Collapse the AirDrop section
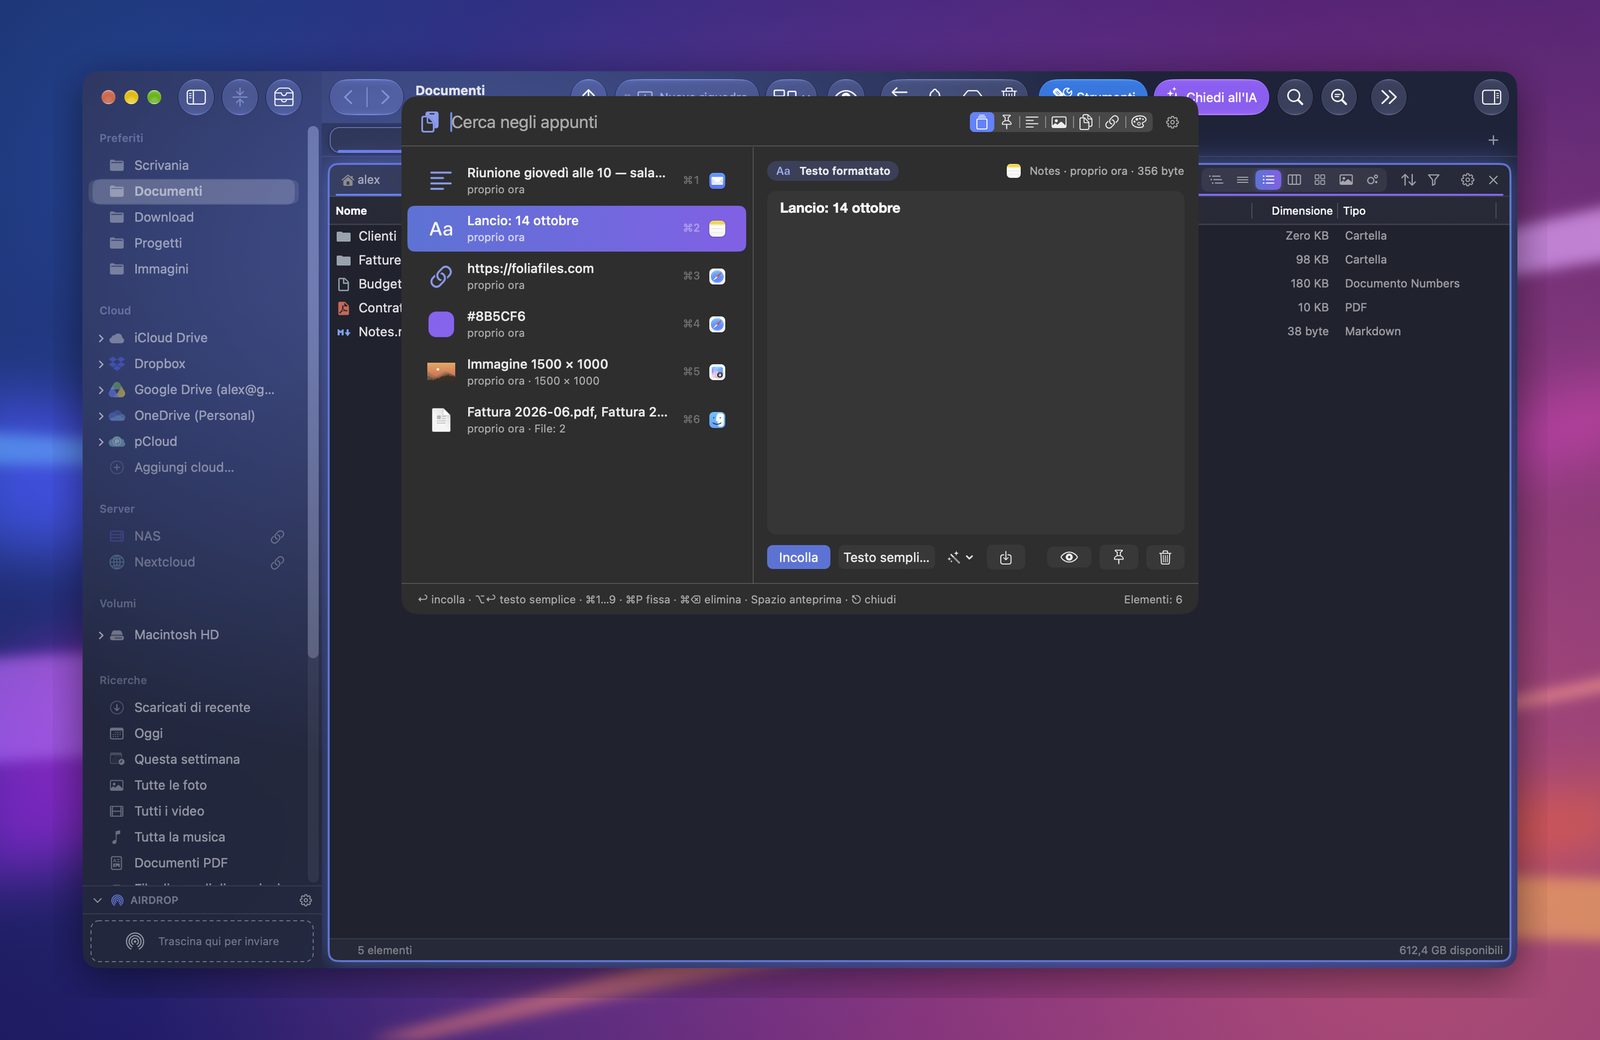1600x1040 pixels. point(98,900)
